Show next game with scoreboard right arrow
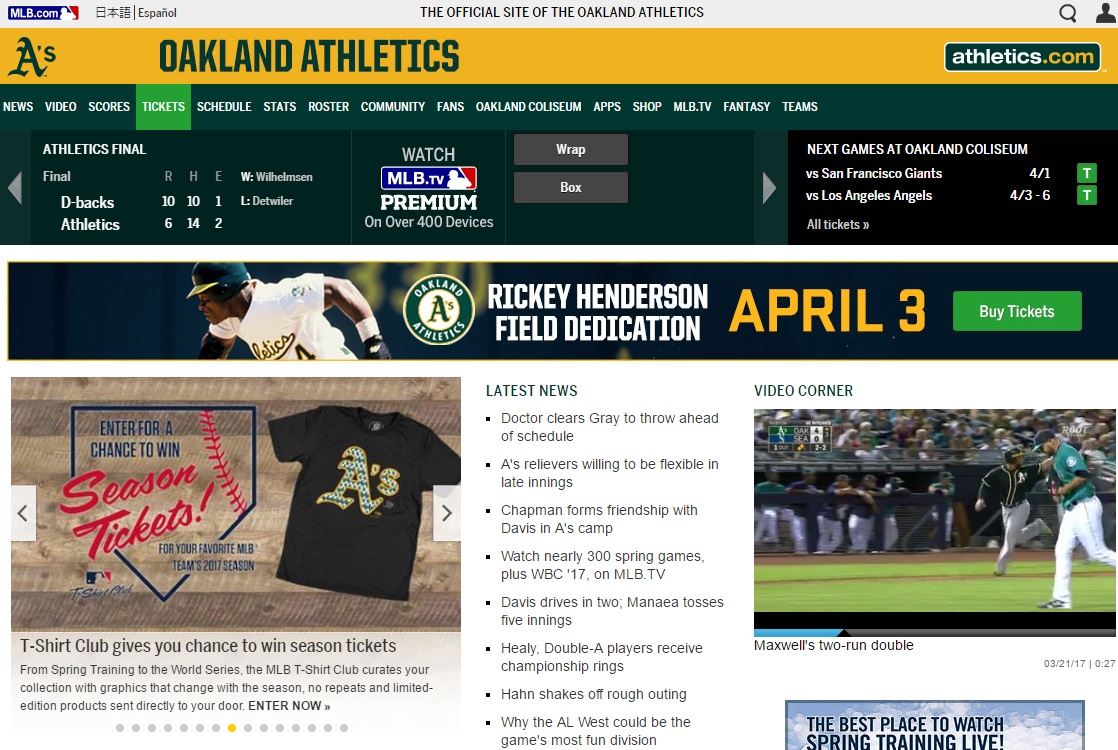 pos(769,188)
